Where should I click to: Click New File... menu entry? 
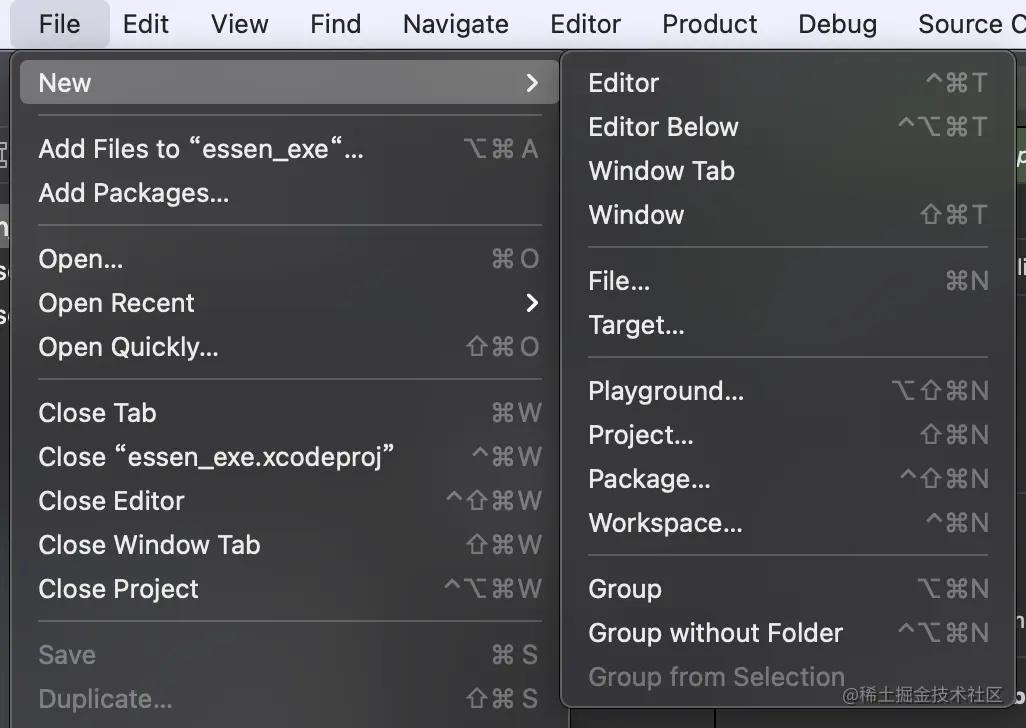click(619, 281)
